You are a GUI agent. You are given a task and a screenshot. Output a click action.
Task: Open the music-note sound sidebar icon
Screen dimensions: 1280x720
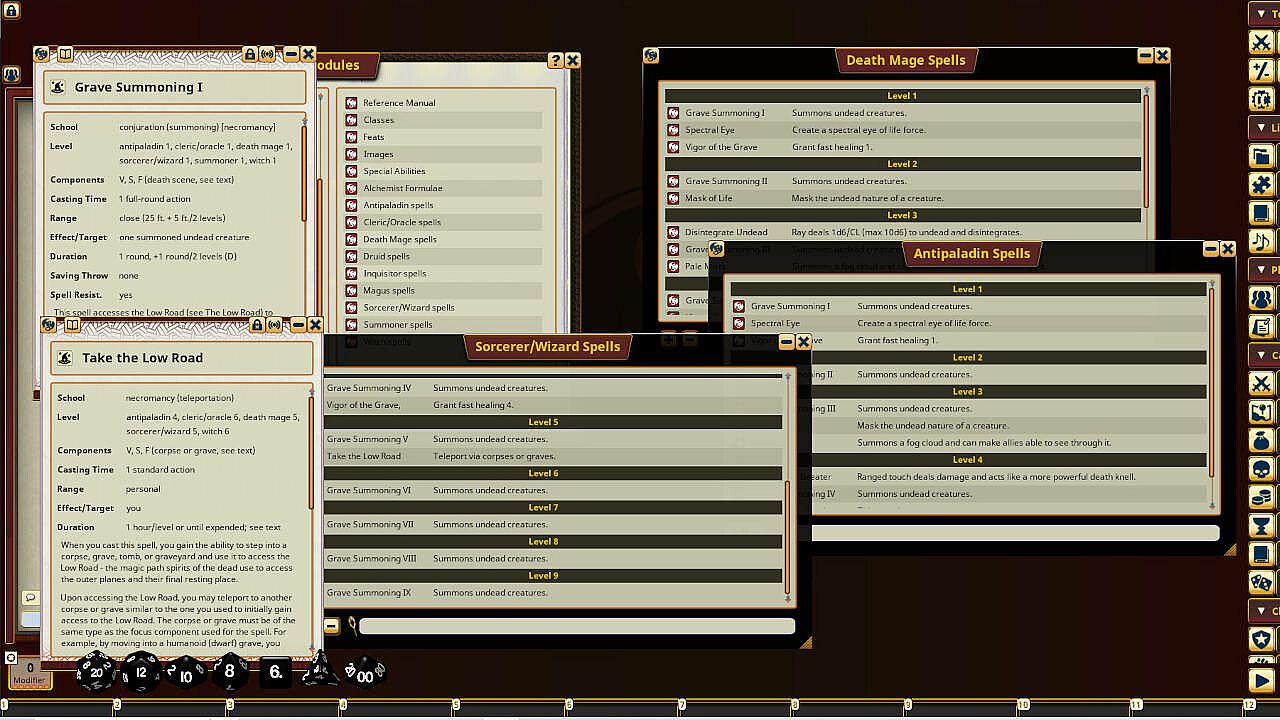click(1261, 241)
